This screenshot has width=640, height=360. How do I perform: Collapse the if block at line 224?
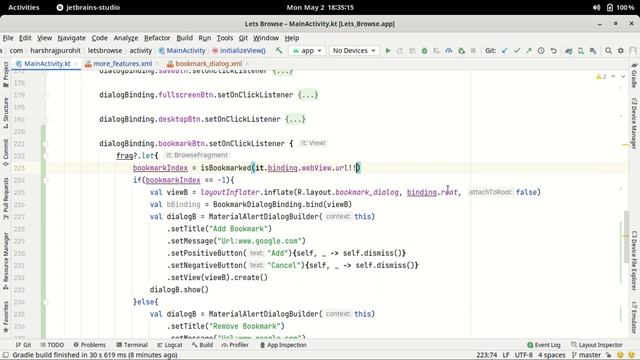(x=46, y=180)
